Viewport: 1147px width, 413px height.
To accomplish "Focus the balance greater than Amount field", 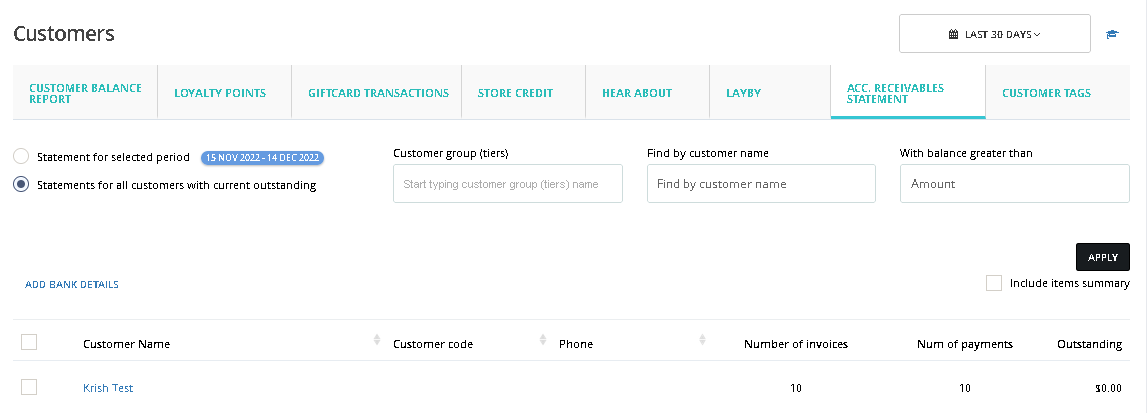I will tap(1015, 183).
